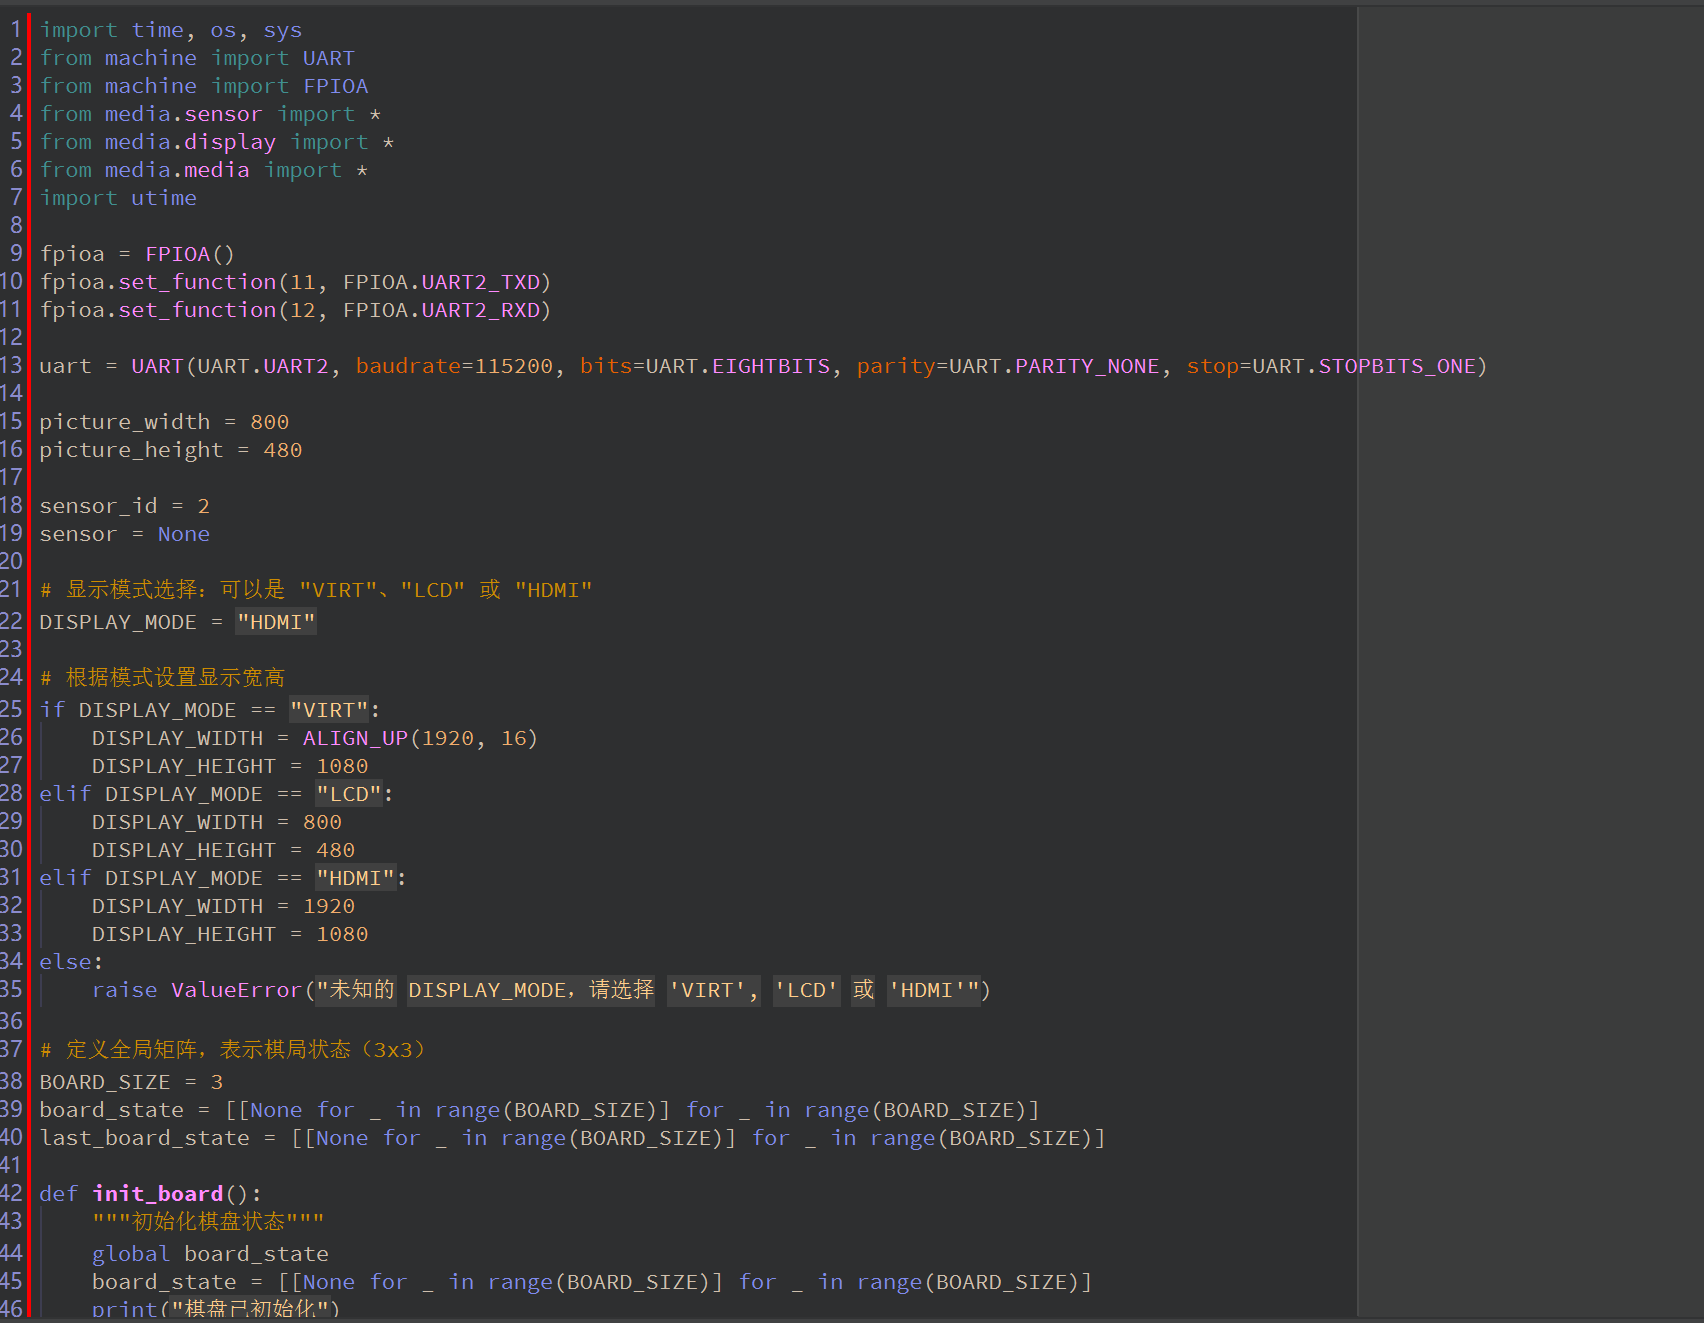Place cursor on ALIGN_UP call
This screenshot has width=1704, height=1323.
355,738
